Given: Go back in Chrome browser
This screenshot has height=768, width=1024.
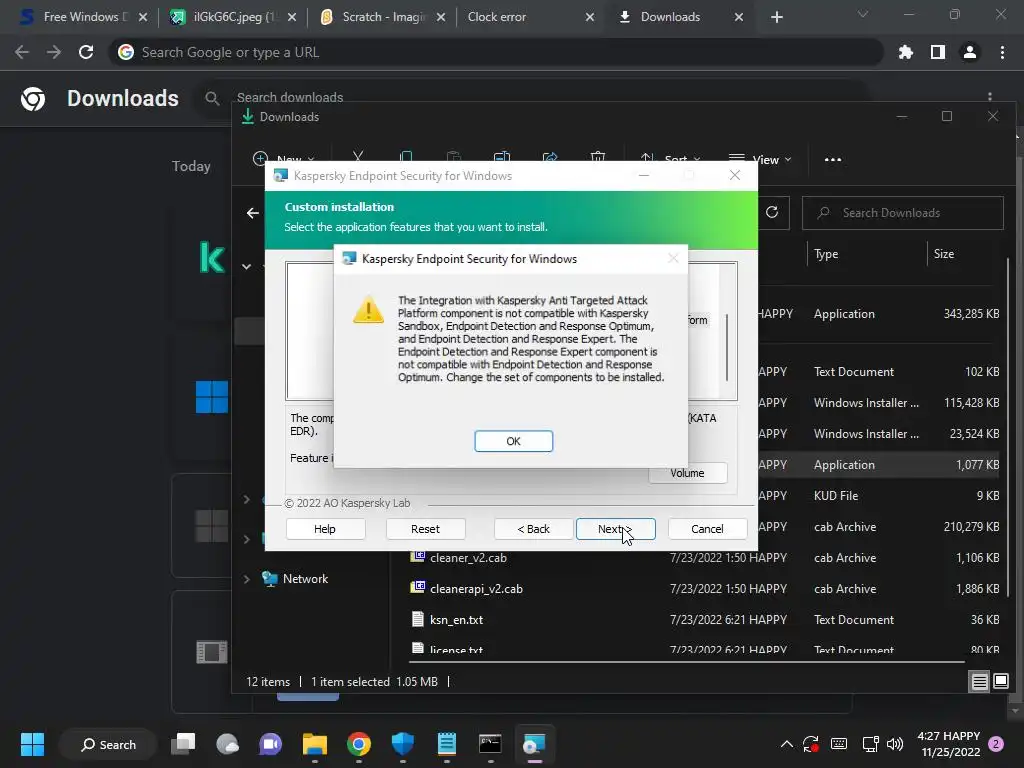Looking at the screenshot, I should point(22,52).
